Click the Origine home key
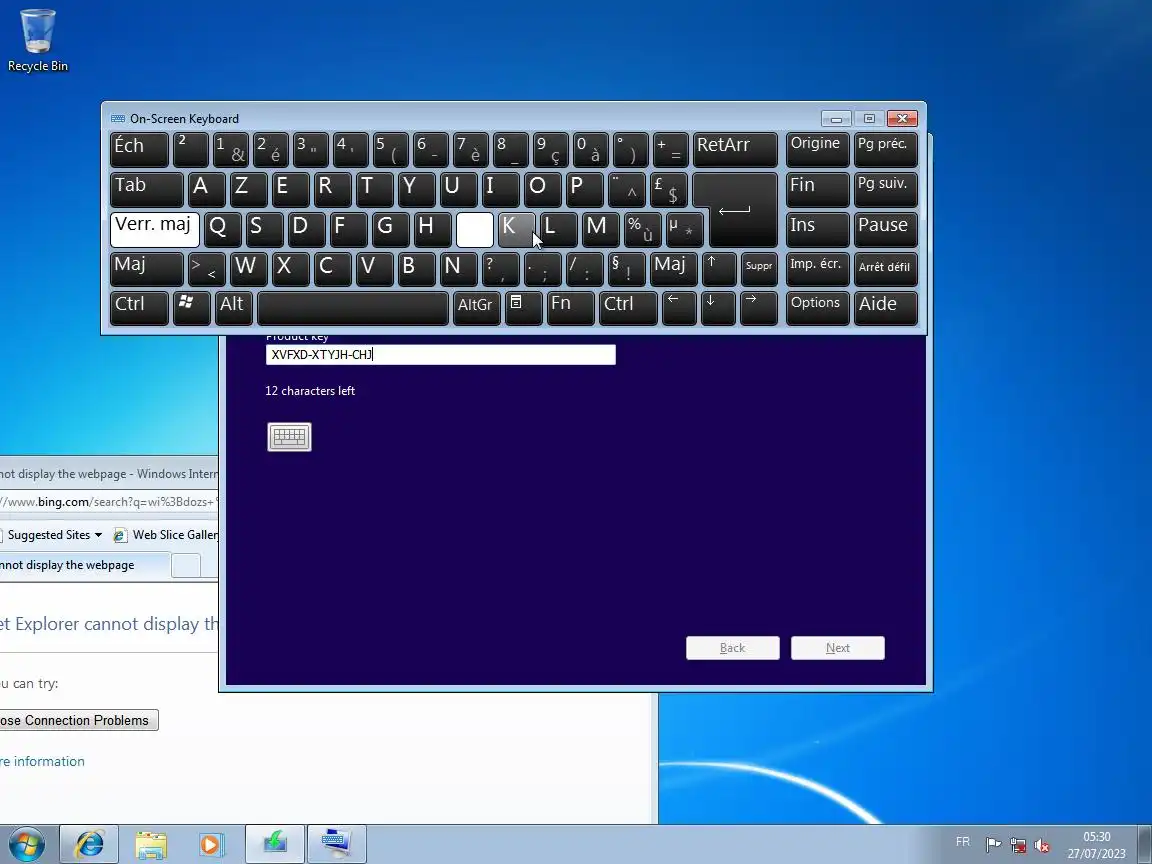The height and width of the screenshot is (864, 1152). point(817,150)
